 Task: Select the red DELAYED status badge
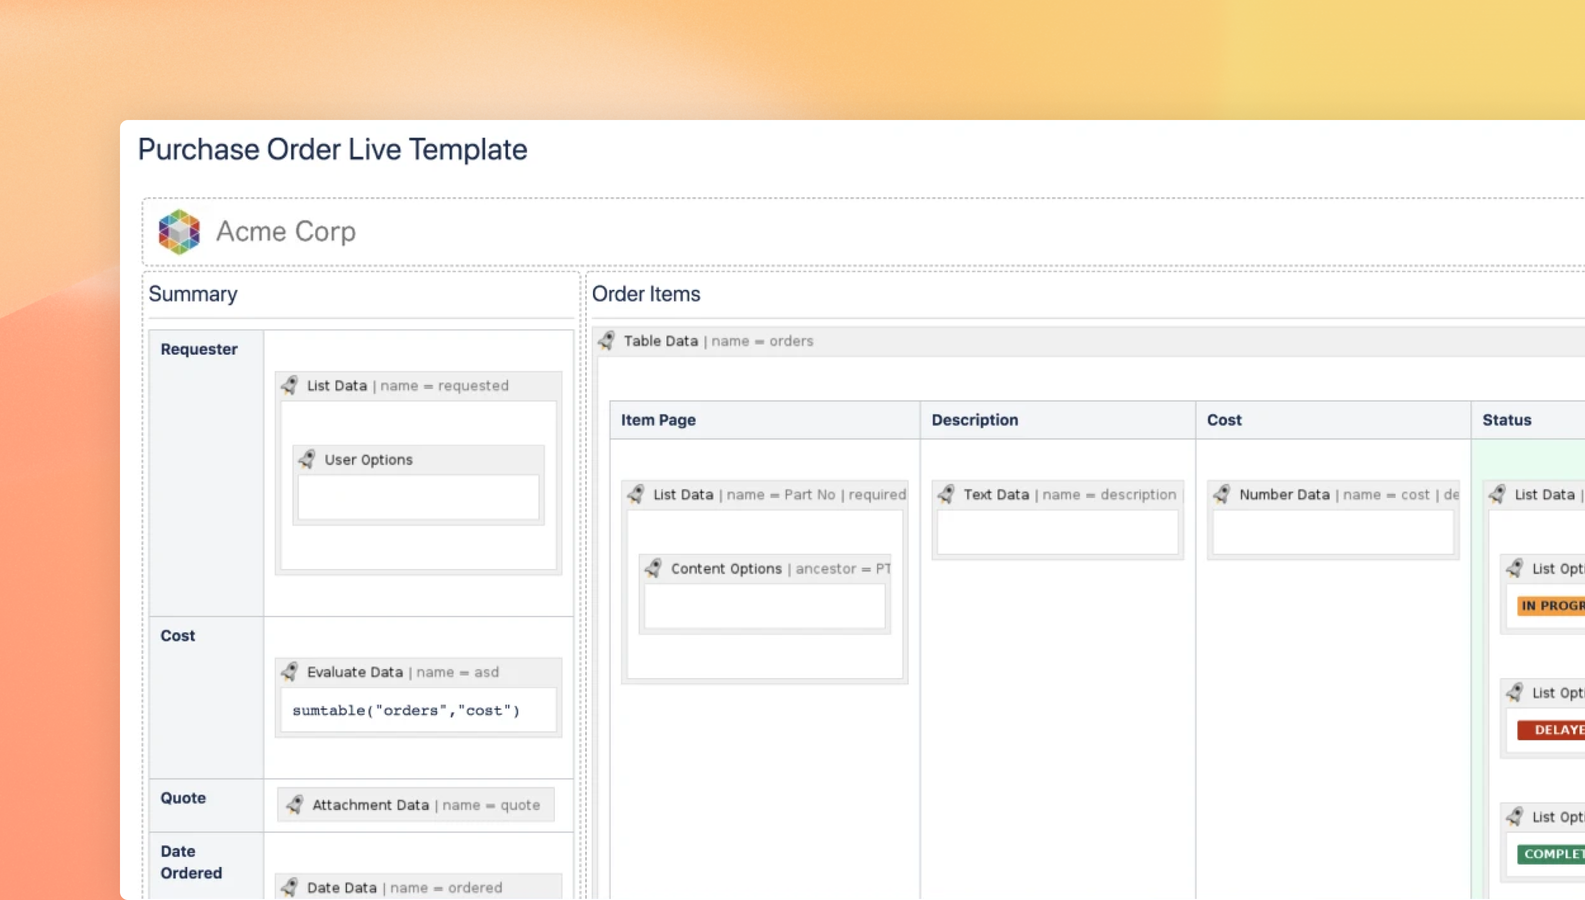[x=1551, y=730]
